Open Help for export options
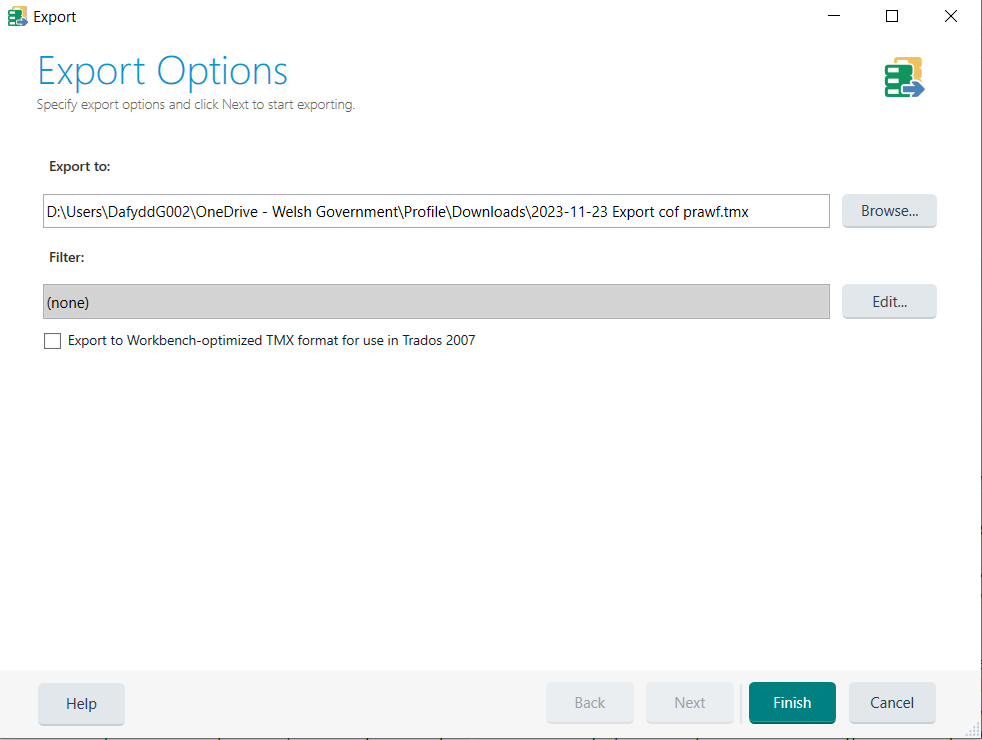 (x=81, y=704)
